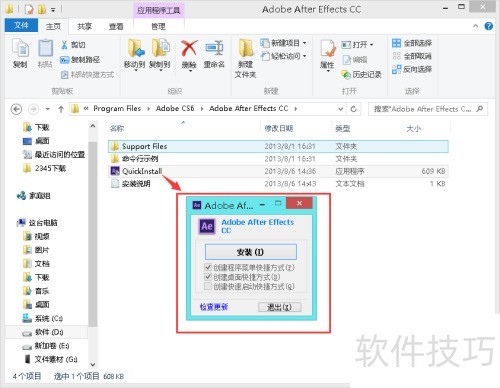Expand the Open command dropdown arrow
Viewport: 500px width, 388px height.
tap(372, 44)
